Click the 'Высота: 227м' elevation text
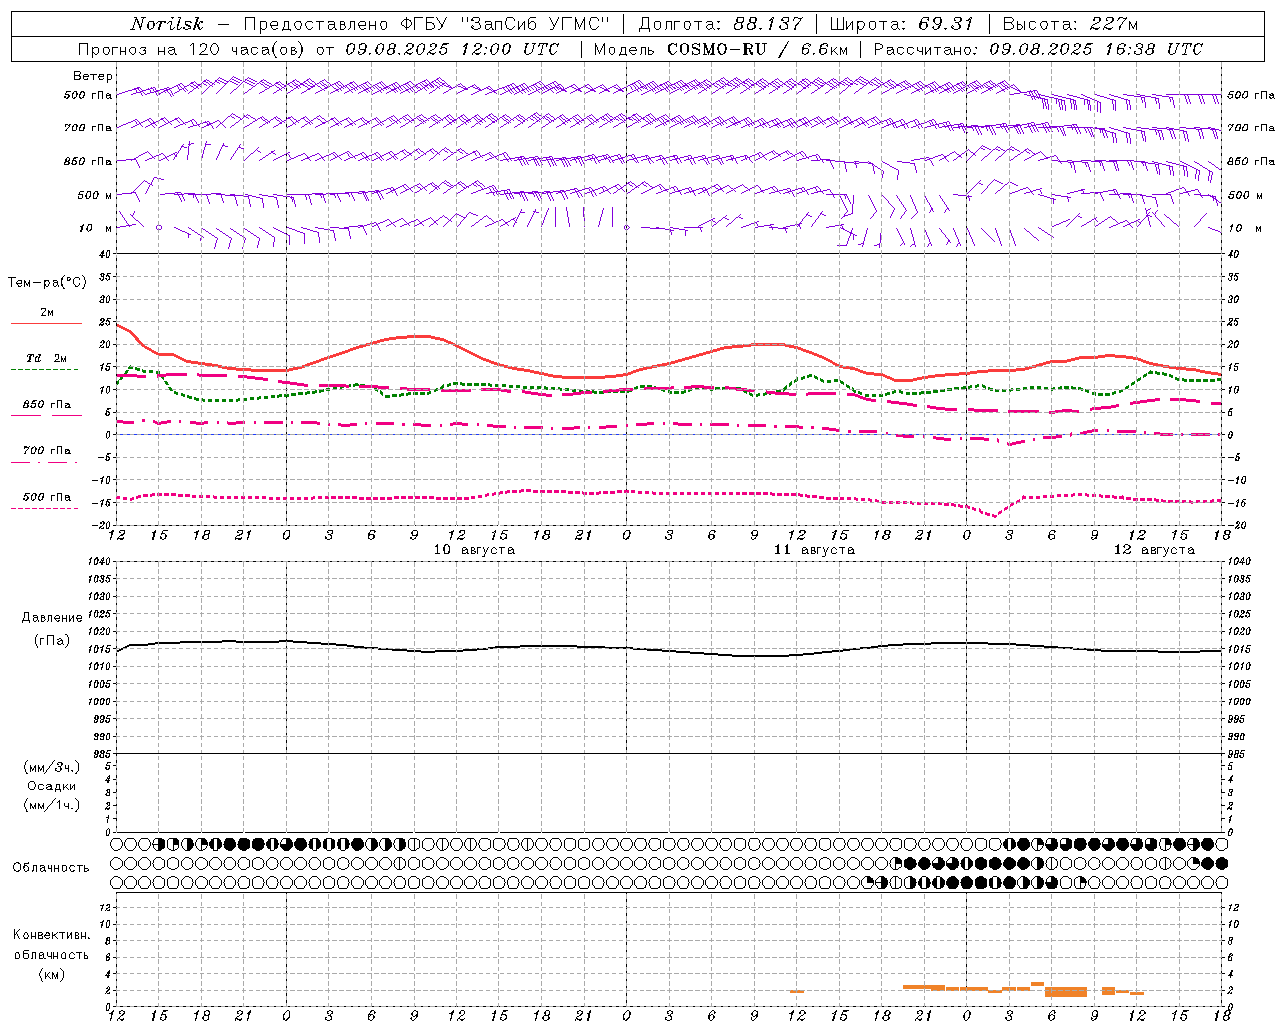The width and height of the screenshot is (1280, 1024). (1070, 24)
